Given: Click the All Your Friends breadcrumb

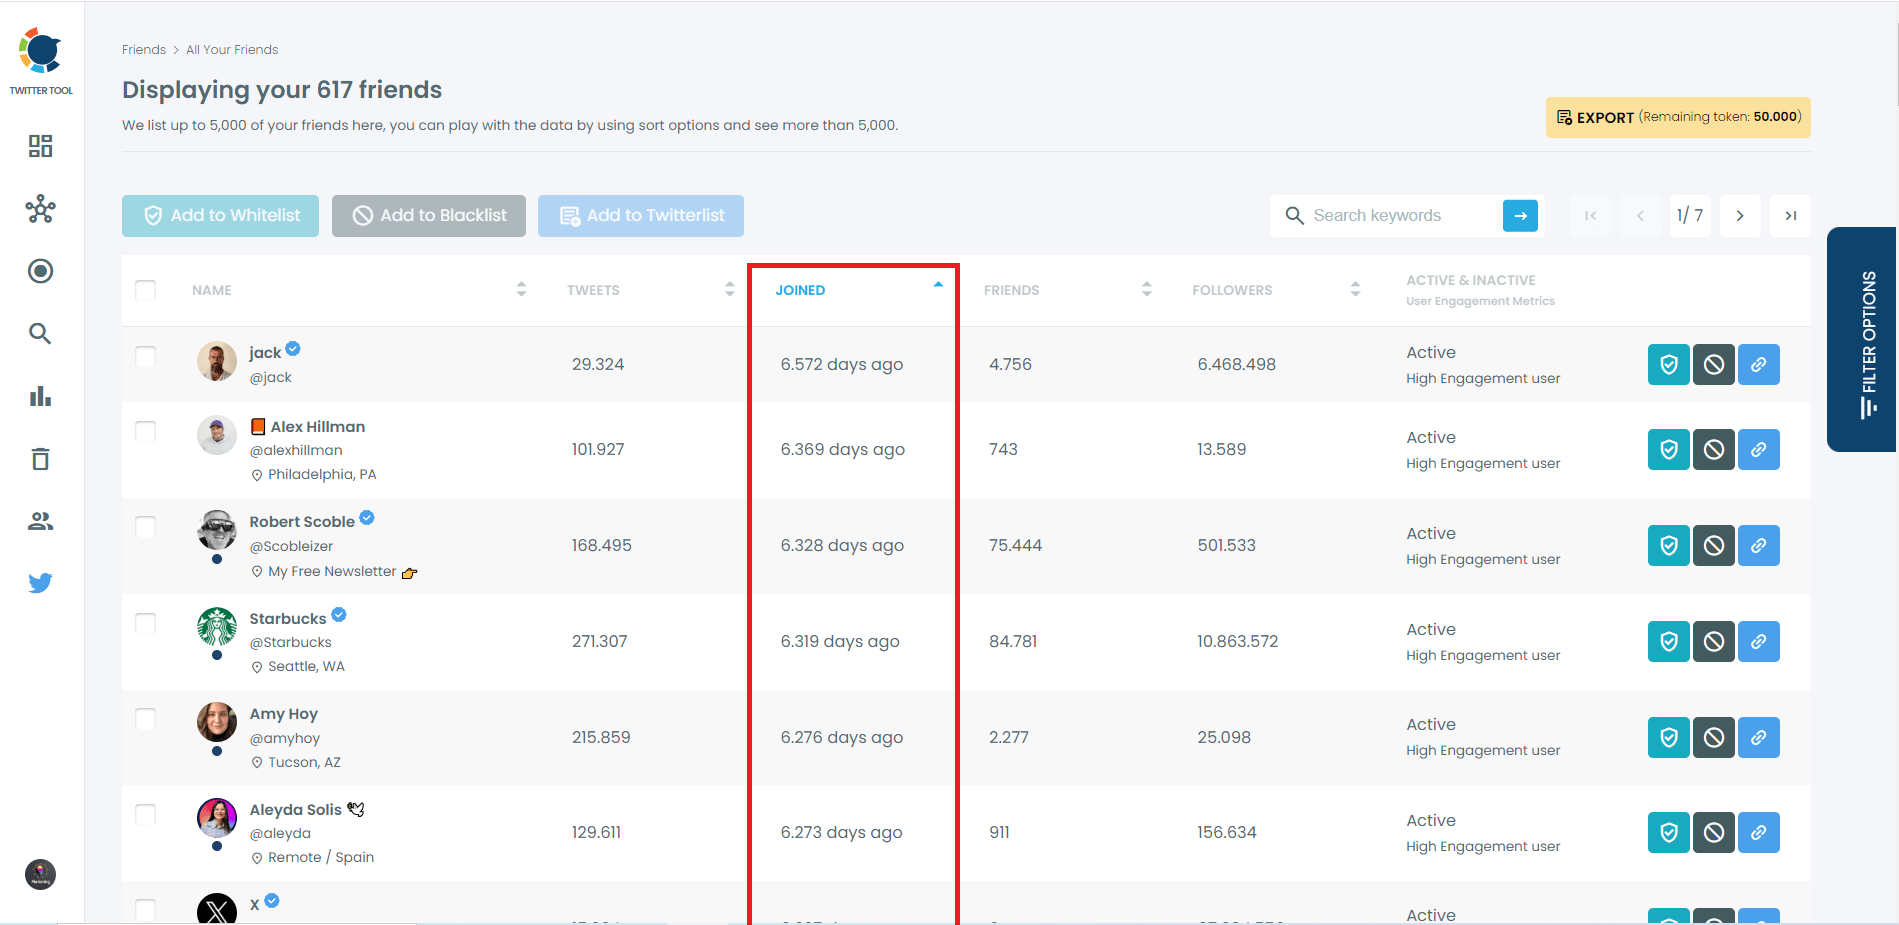Looking at the screenshot, I should pos(232,50).
